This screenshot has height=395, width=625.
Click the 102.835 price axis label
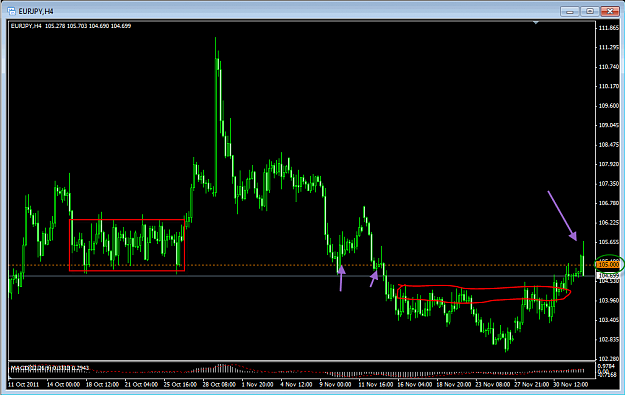click(609, 340)
